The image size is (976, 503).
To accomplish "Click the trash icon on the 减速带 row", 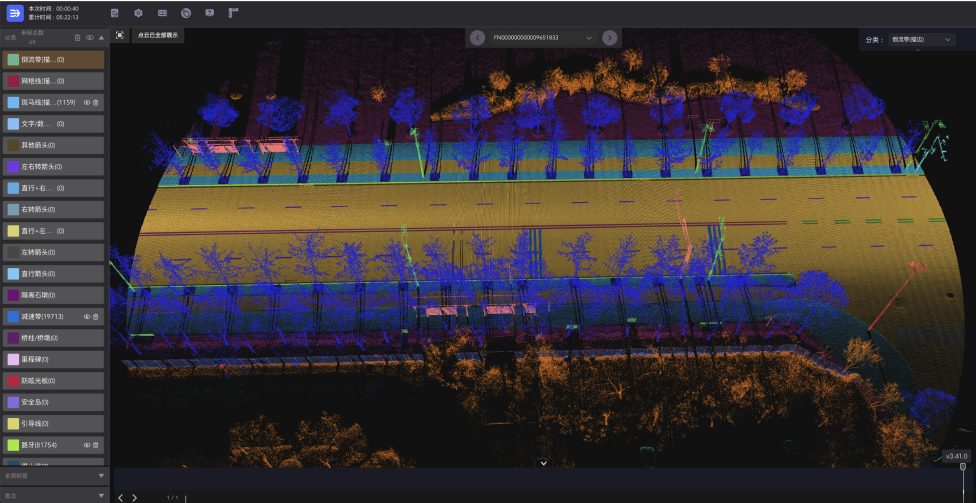I will (96, 316).
